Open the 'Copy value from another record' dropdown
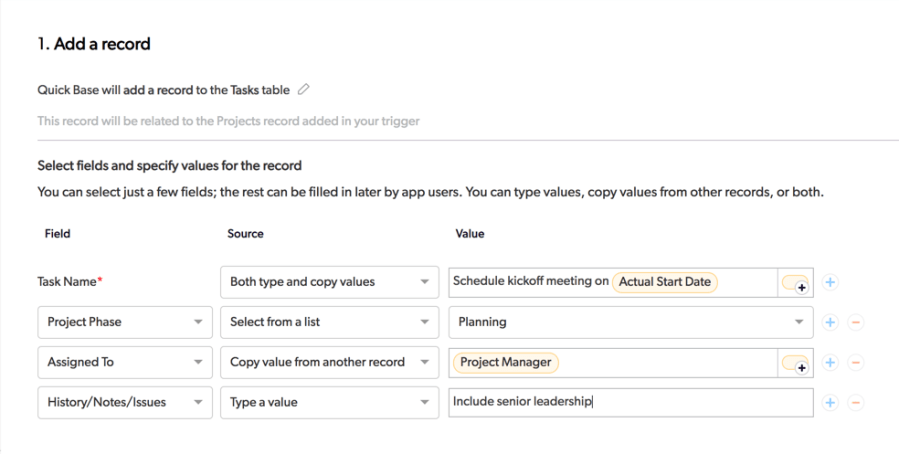This screenshot has width=899, height=454. [x=329, y=362]
